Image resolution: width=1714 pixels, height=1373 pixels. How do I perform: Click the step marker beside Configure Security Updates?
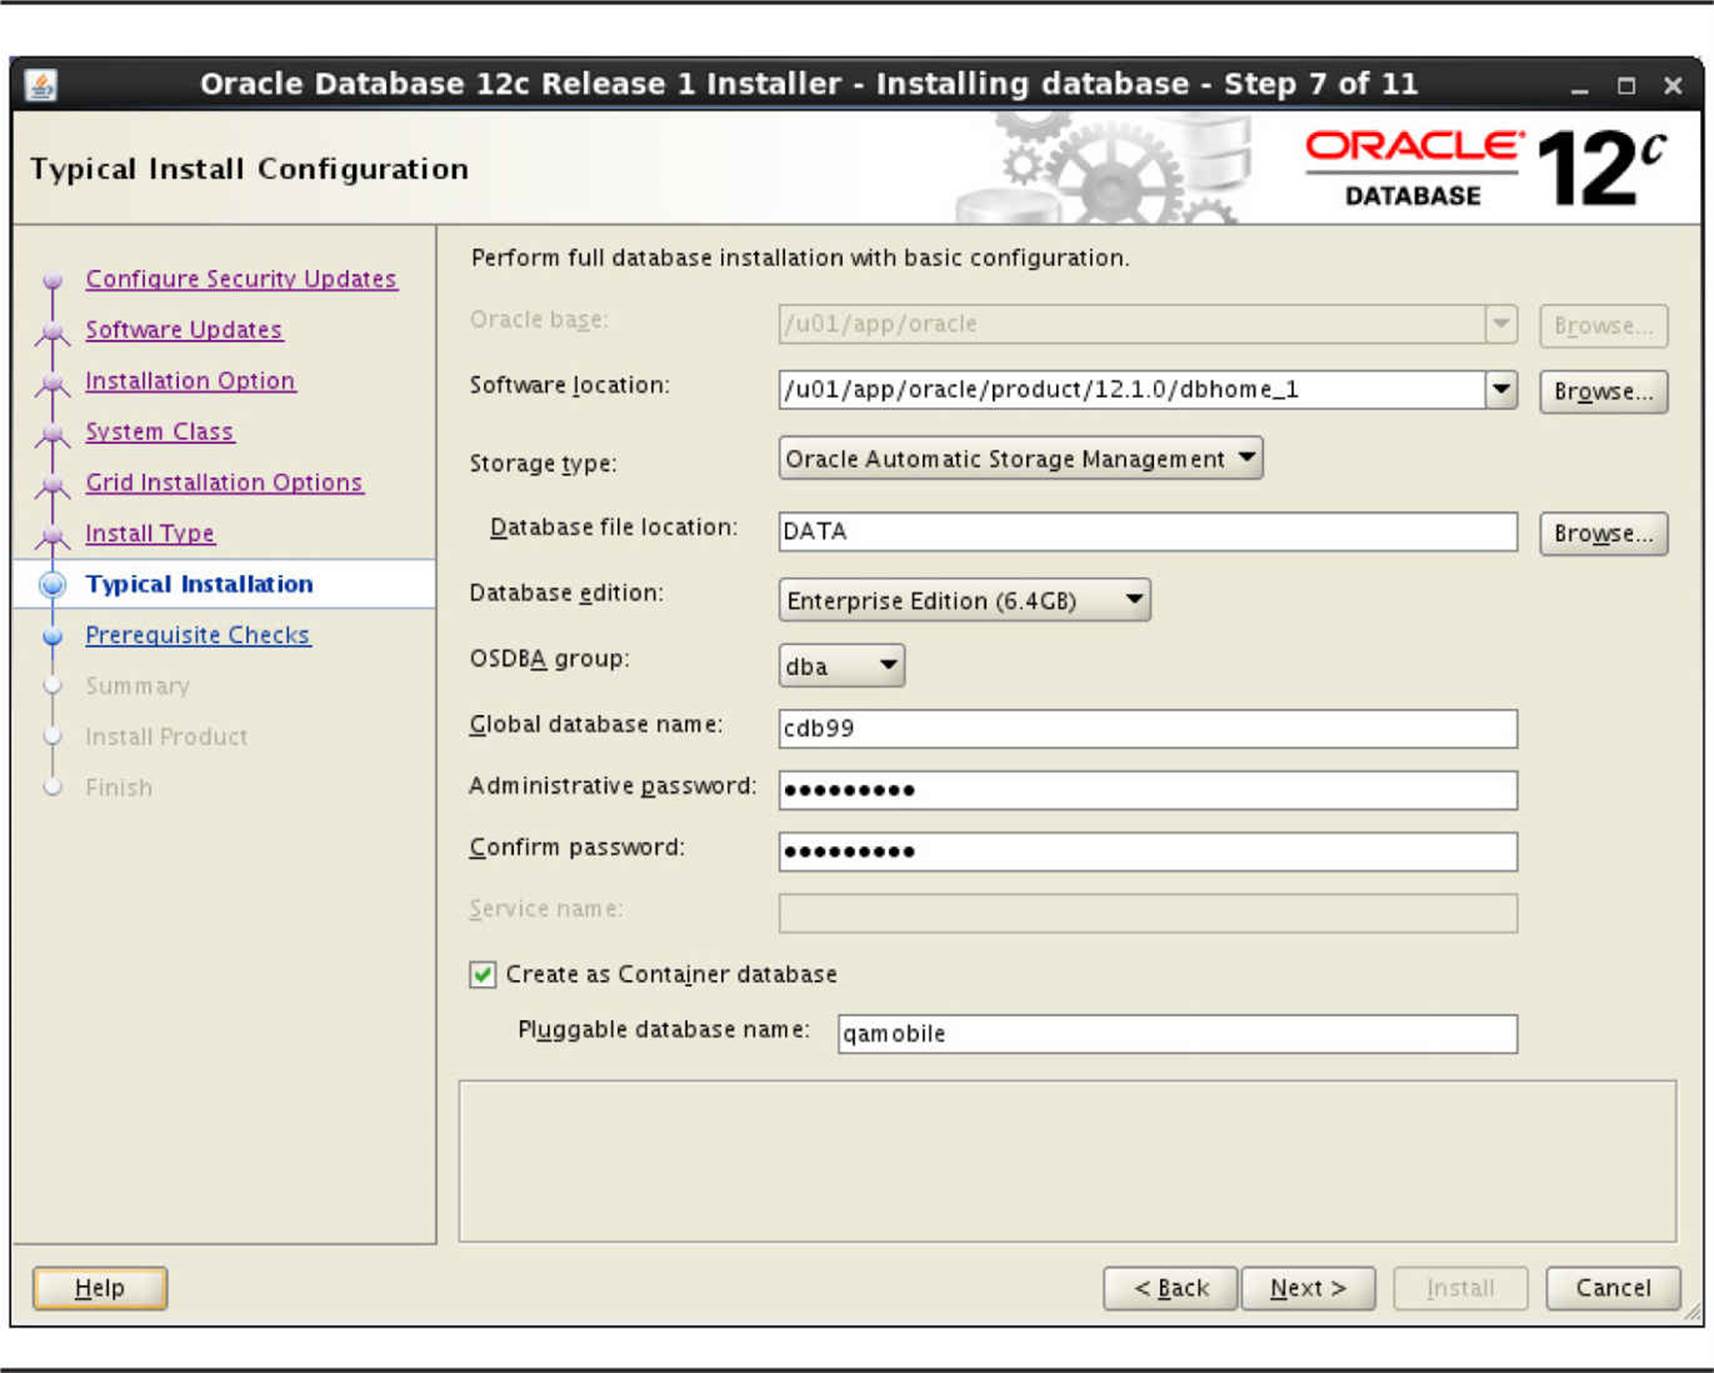[53, 280]
